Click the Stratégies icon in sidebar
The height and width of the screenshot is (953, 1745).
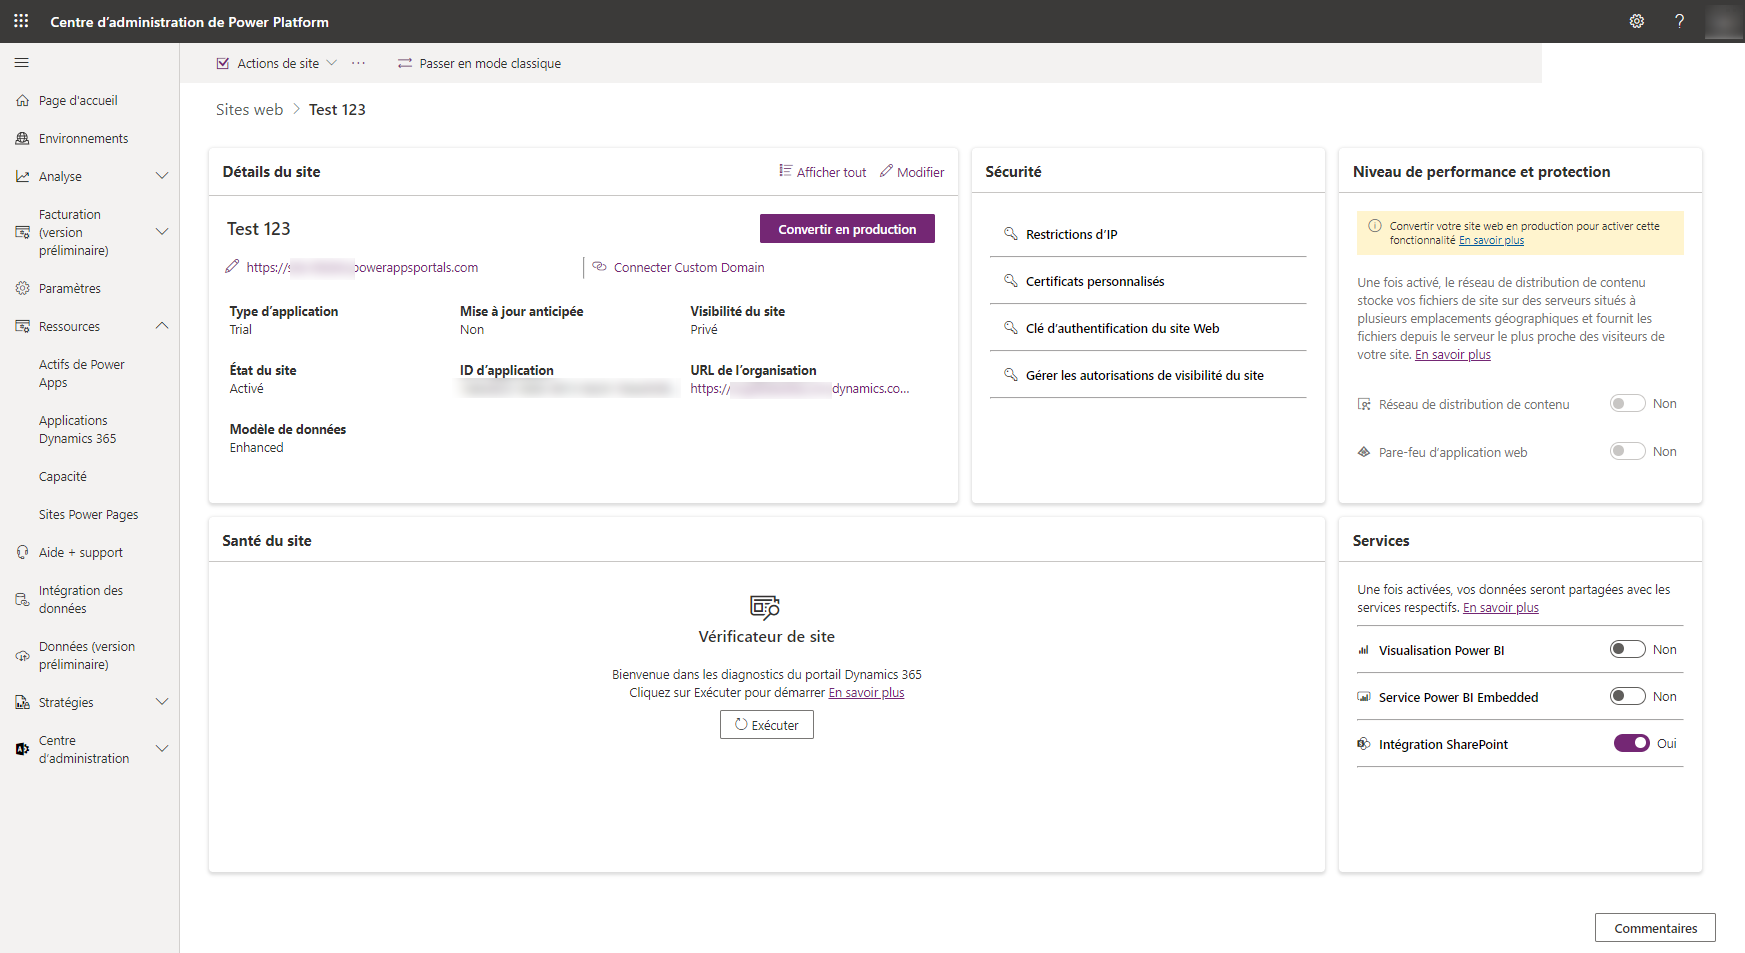pos(22,703)
